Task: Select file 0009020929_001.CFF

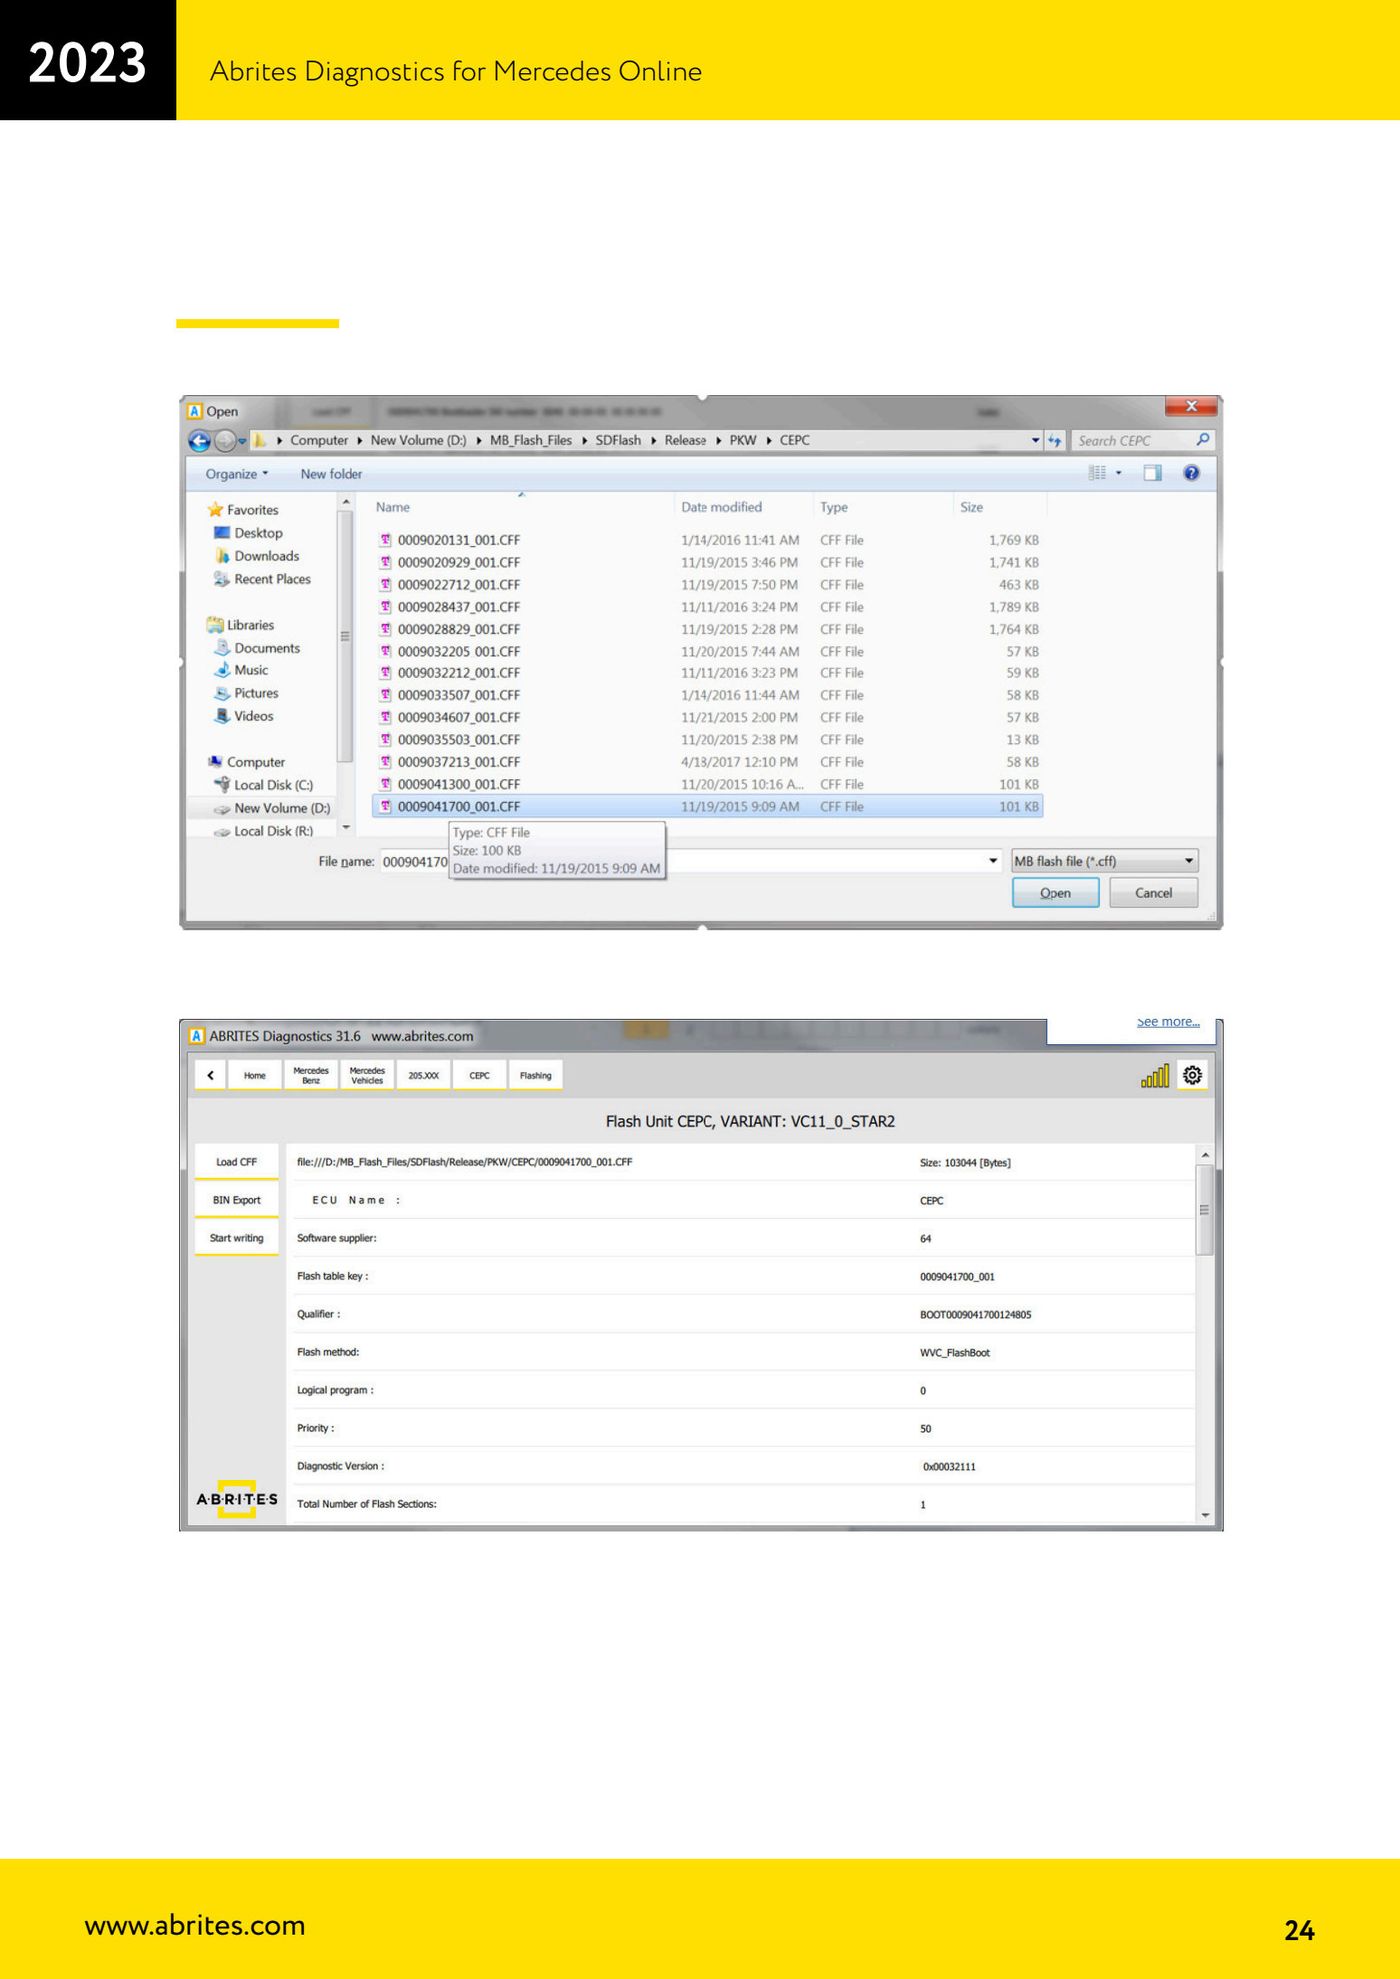Action: (708, 562)
